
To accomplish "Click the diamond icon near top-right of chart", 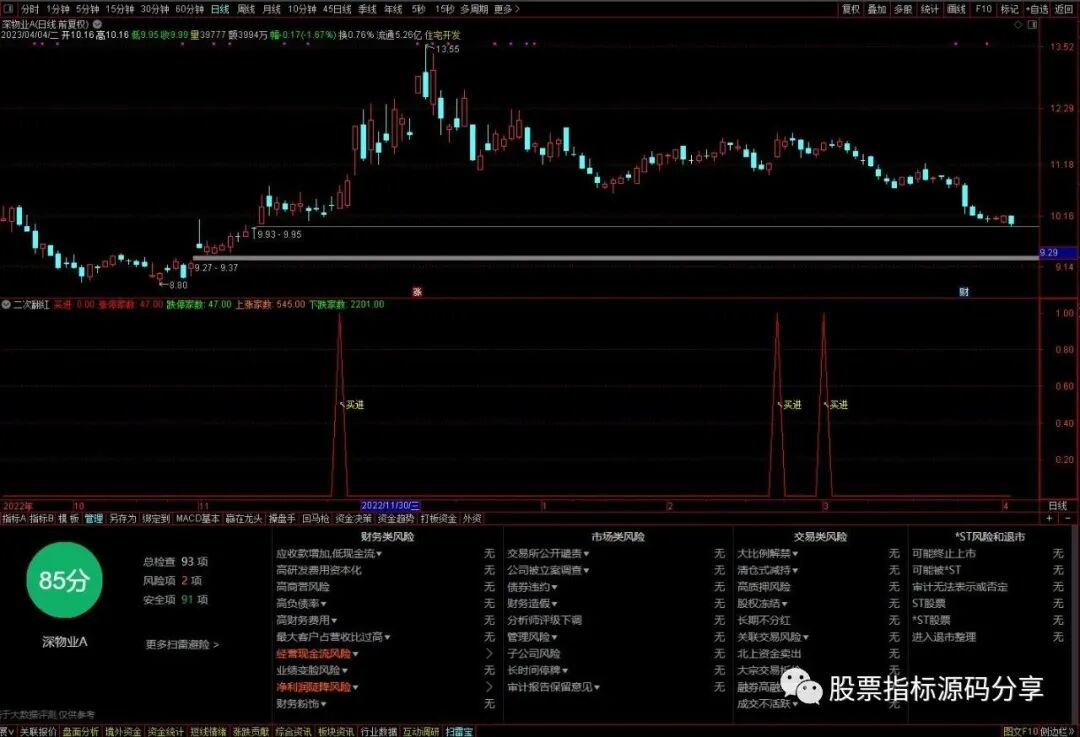I will [1019, 25].
